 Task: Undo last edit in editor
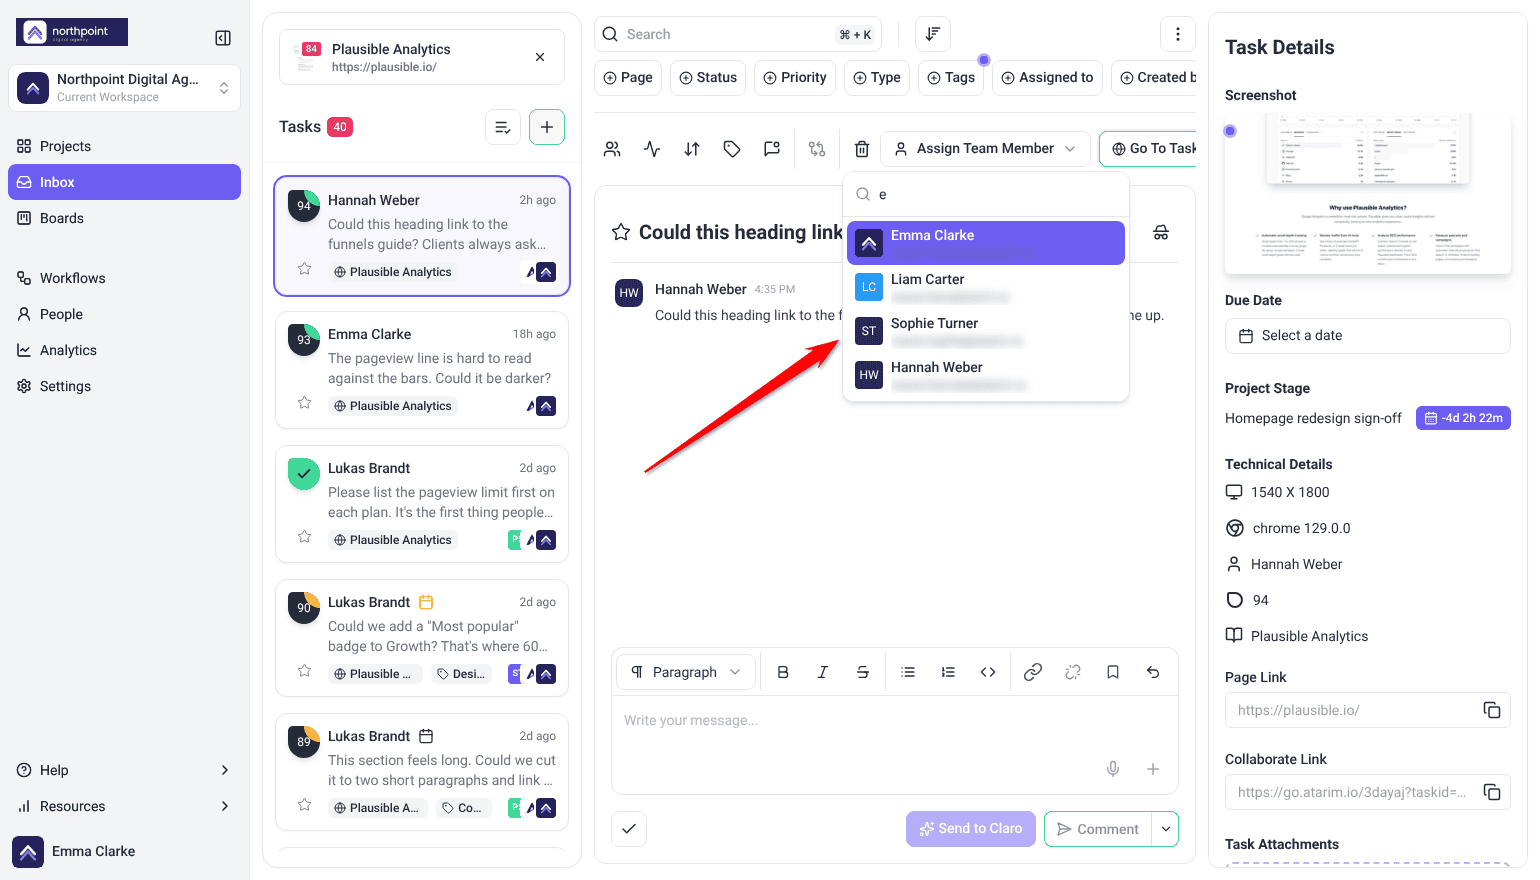pyautogui.click(x=1153, y=672)
